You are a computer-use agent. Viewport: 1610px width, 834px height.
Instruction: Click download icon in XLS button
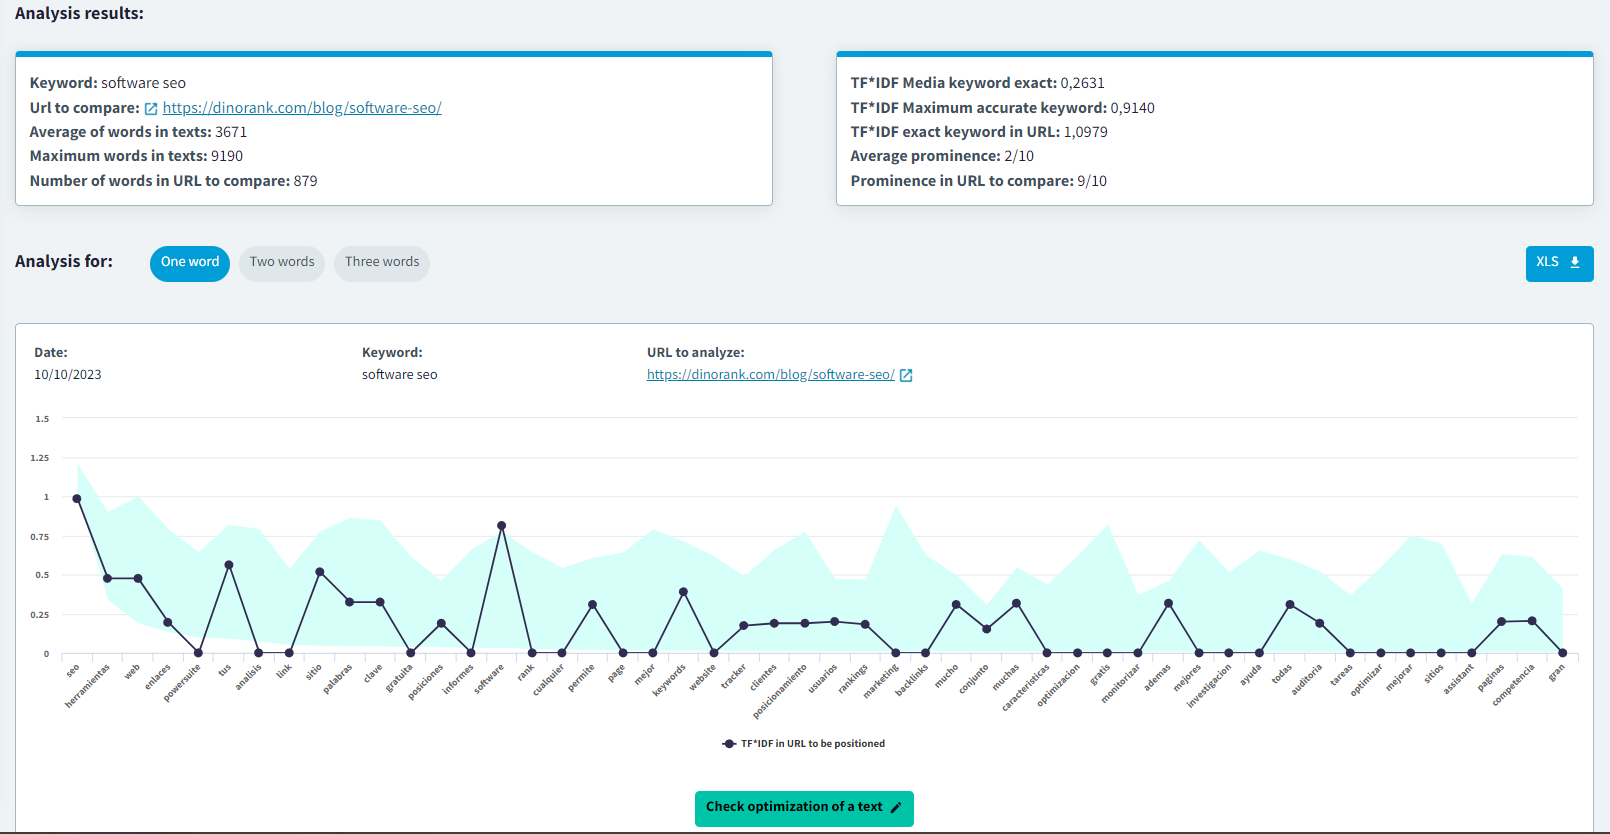1575,262
